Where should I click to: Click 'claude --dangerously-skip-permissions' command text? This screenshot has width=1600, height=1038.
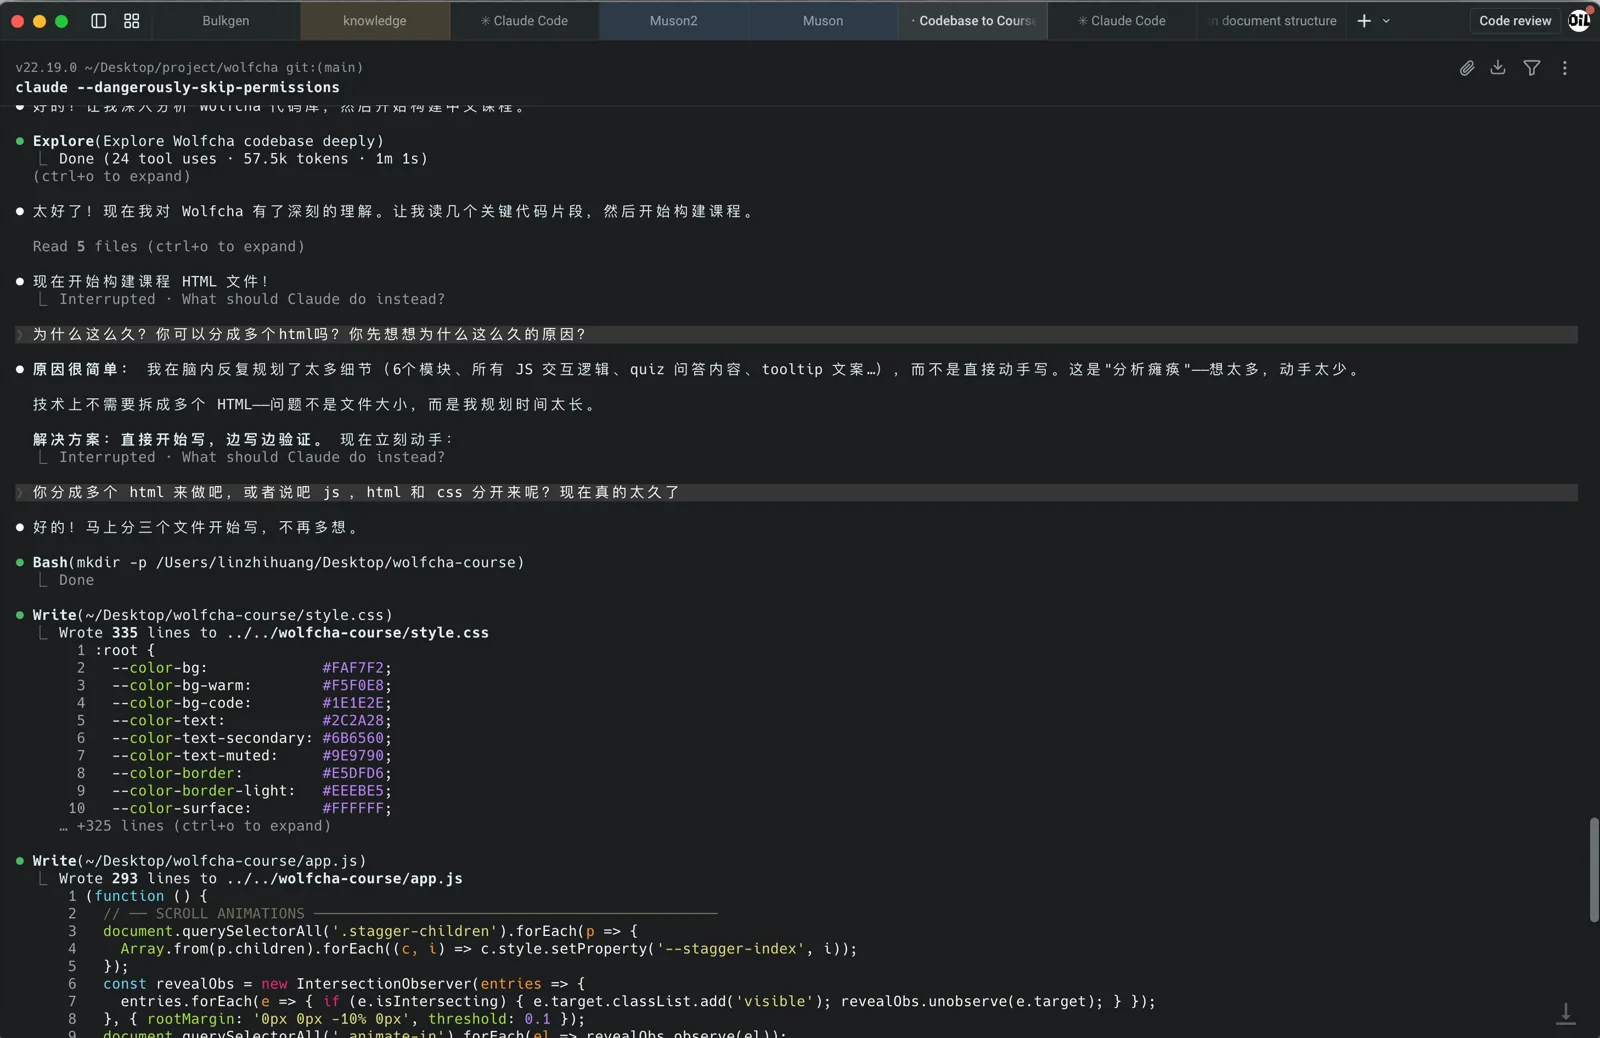click(177, 87)
